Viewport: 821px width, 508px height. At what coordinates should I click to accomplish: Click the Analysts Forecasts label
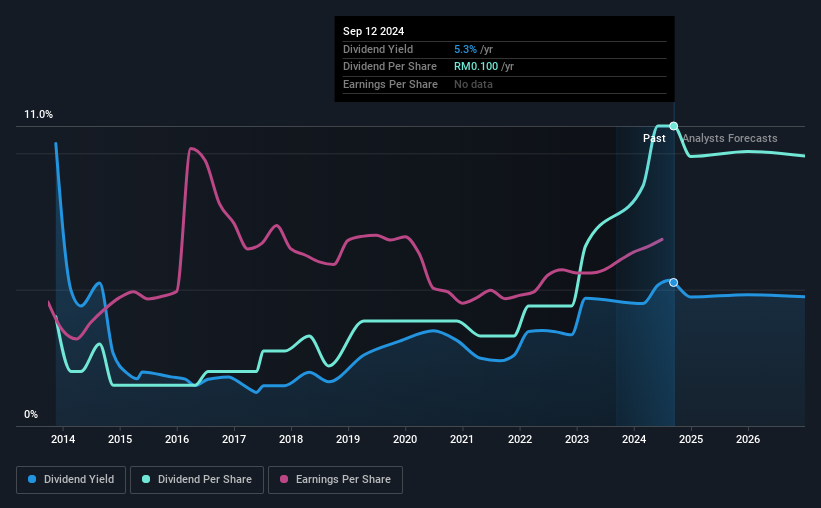pos(730,138)
